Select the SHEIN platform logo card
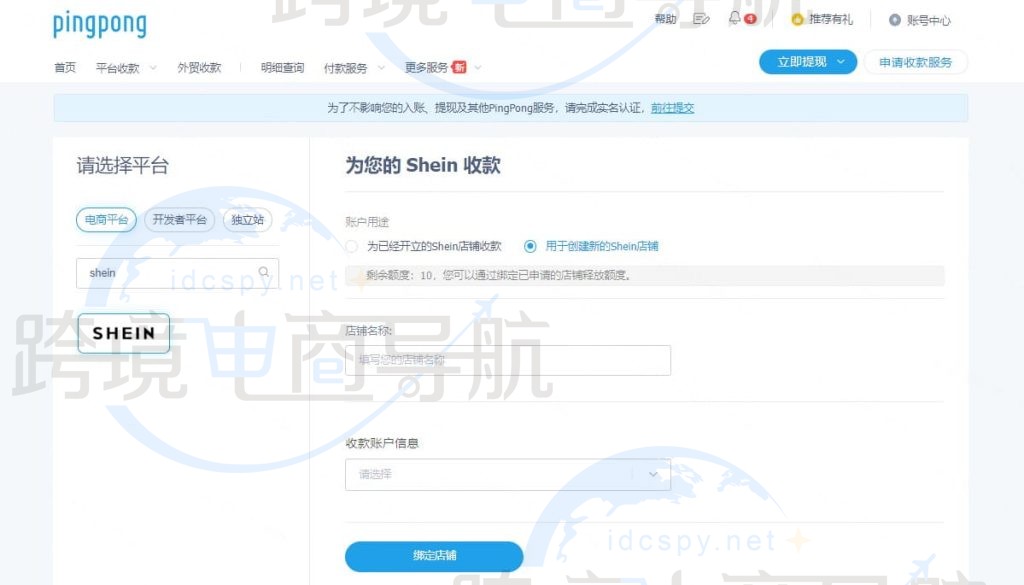This screenshot has height=585, width=1024. [123, 333]
